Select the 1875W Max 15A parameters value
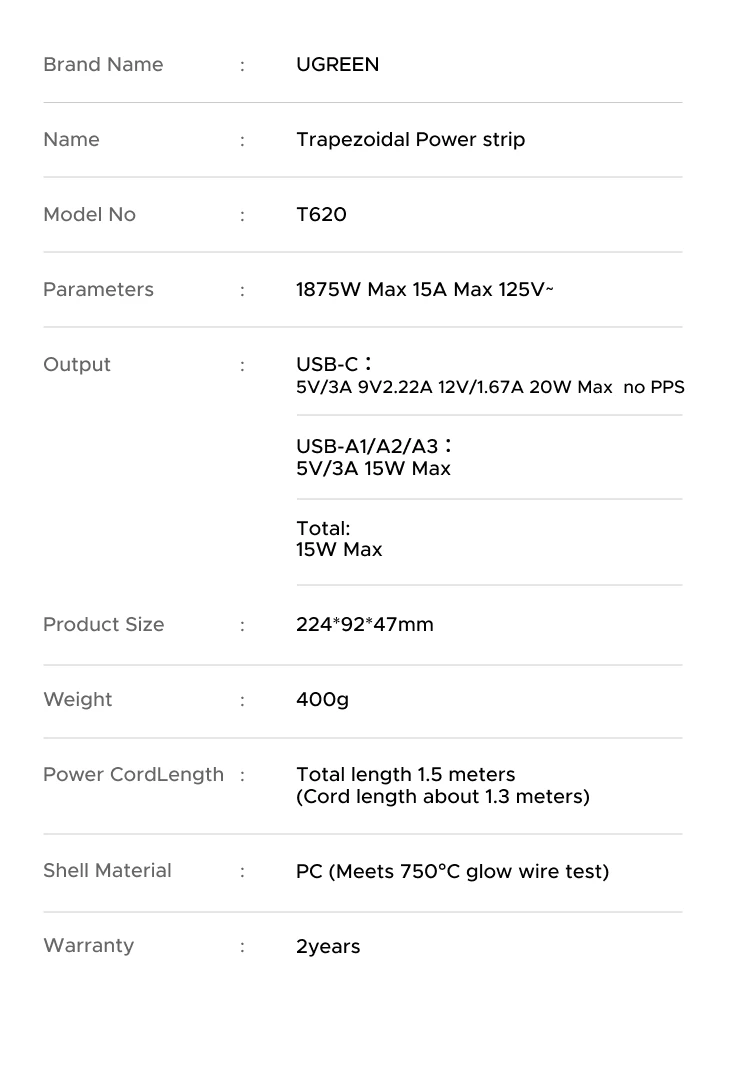 coord(425,290)
